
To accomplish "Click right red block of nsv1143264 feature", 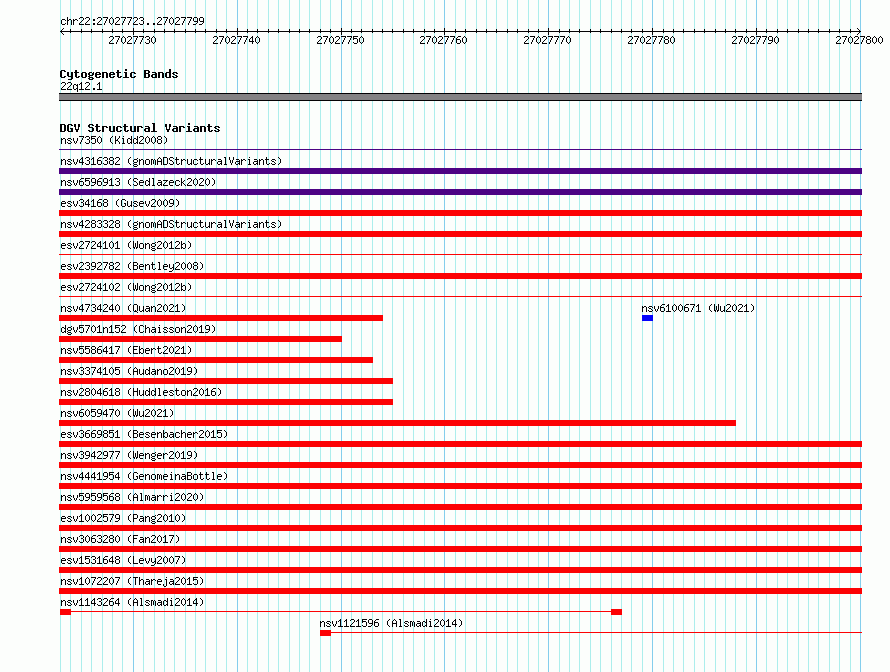I will 616,612.
